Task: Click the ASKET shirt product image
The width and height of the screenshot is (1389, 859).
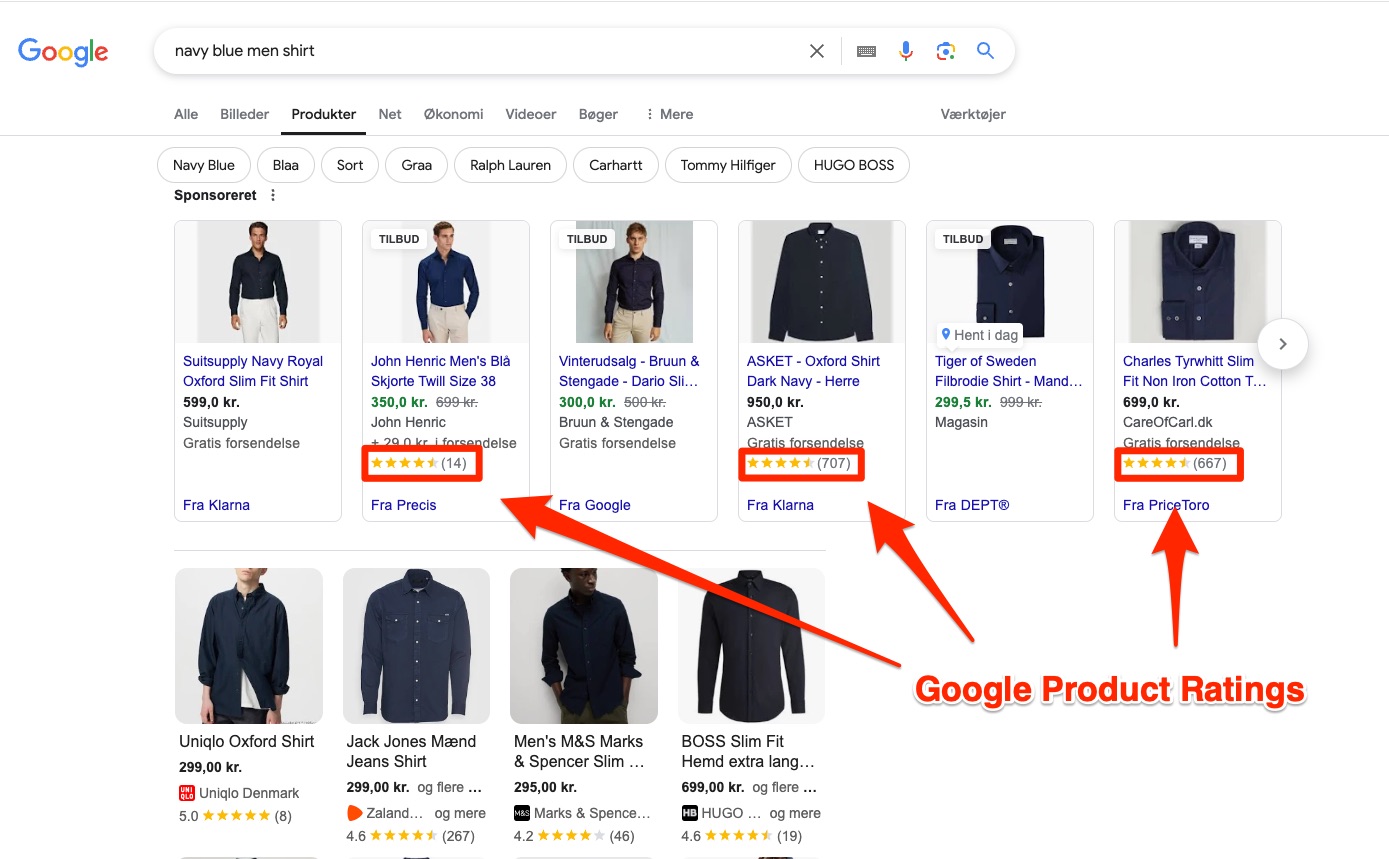Action: (x=822, y=282)
